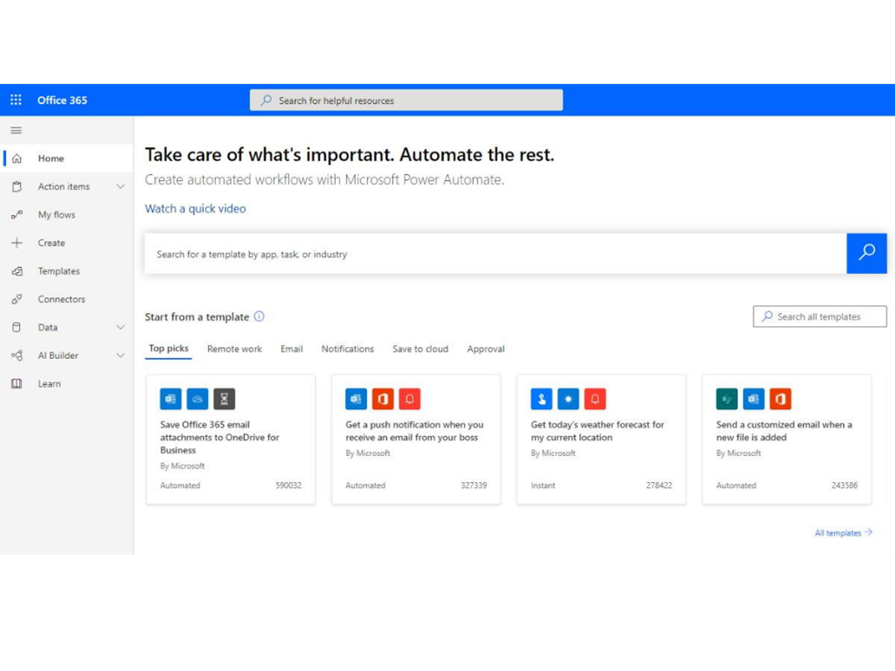Collapse the sidebar with the hamburger icon
Viewport: 895px width, 671px height.
click(x=16, y=131)
